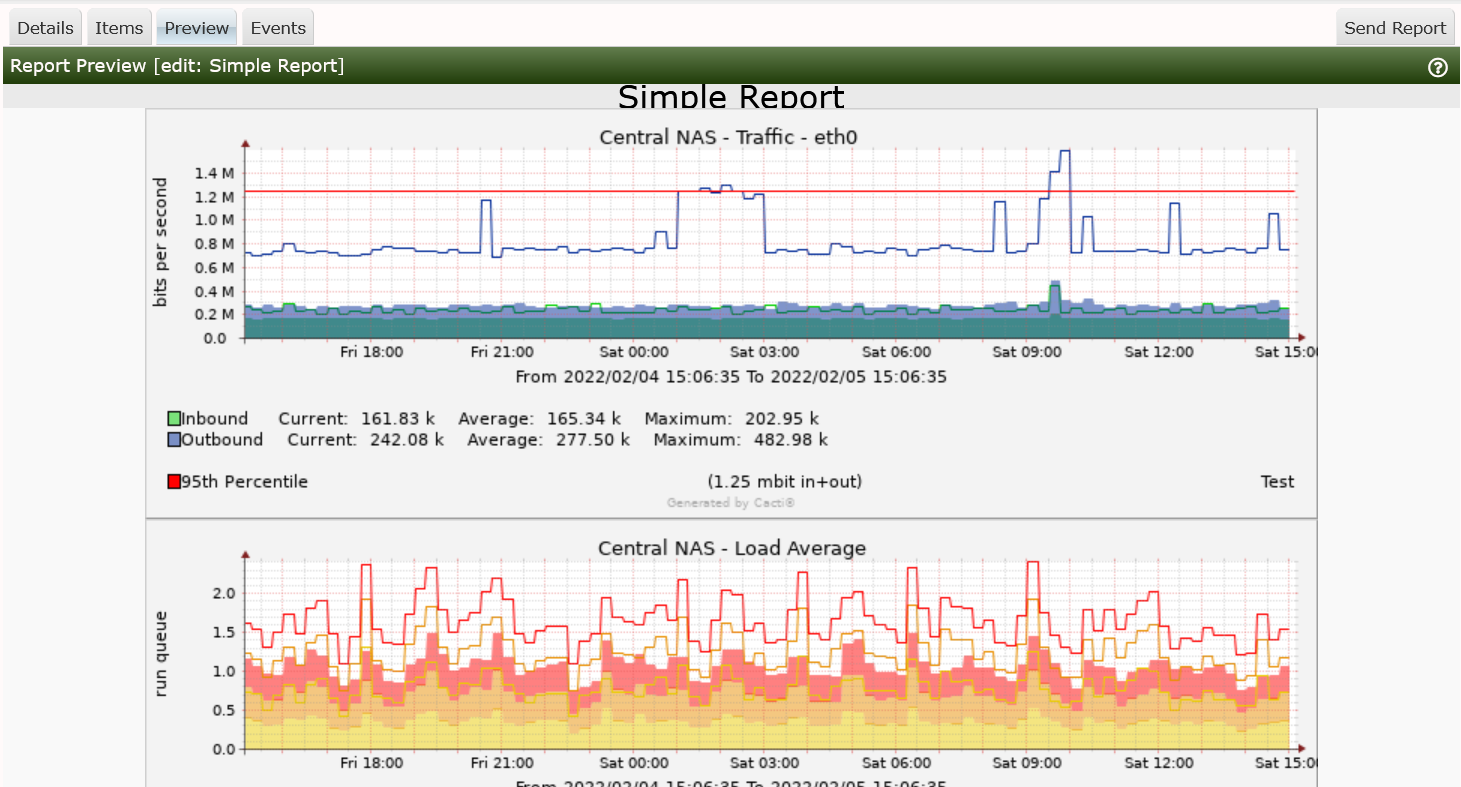Open the help question mark icon
This screenshot has width=1461, height=787.
[x=1438, y=67]
